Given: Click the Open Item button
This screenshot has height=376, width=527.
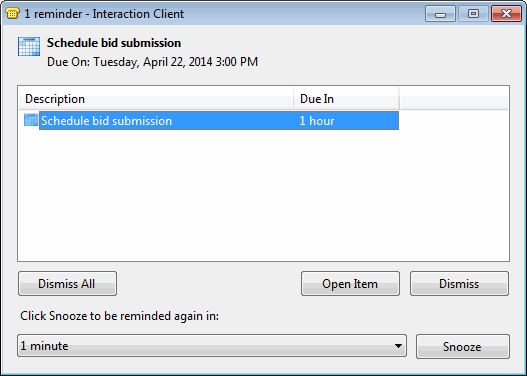Looking at the screenshot, I should coord(350,284).
